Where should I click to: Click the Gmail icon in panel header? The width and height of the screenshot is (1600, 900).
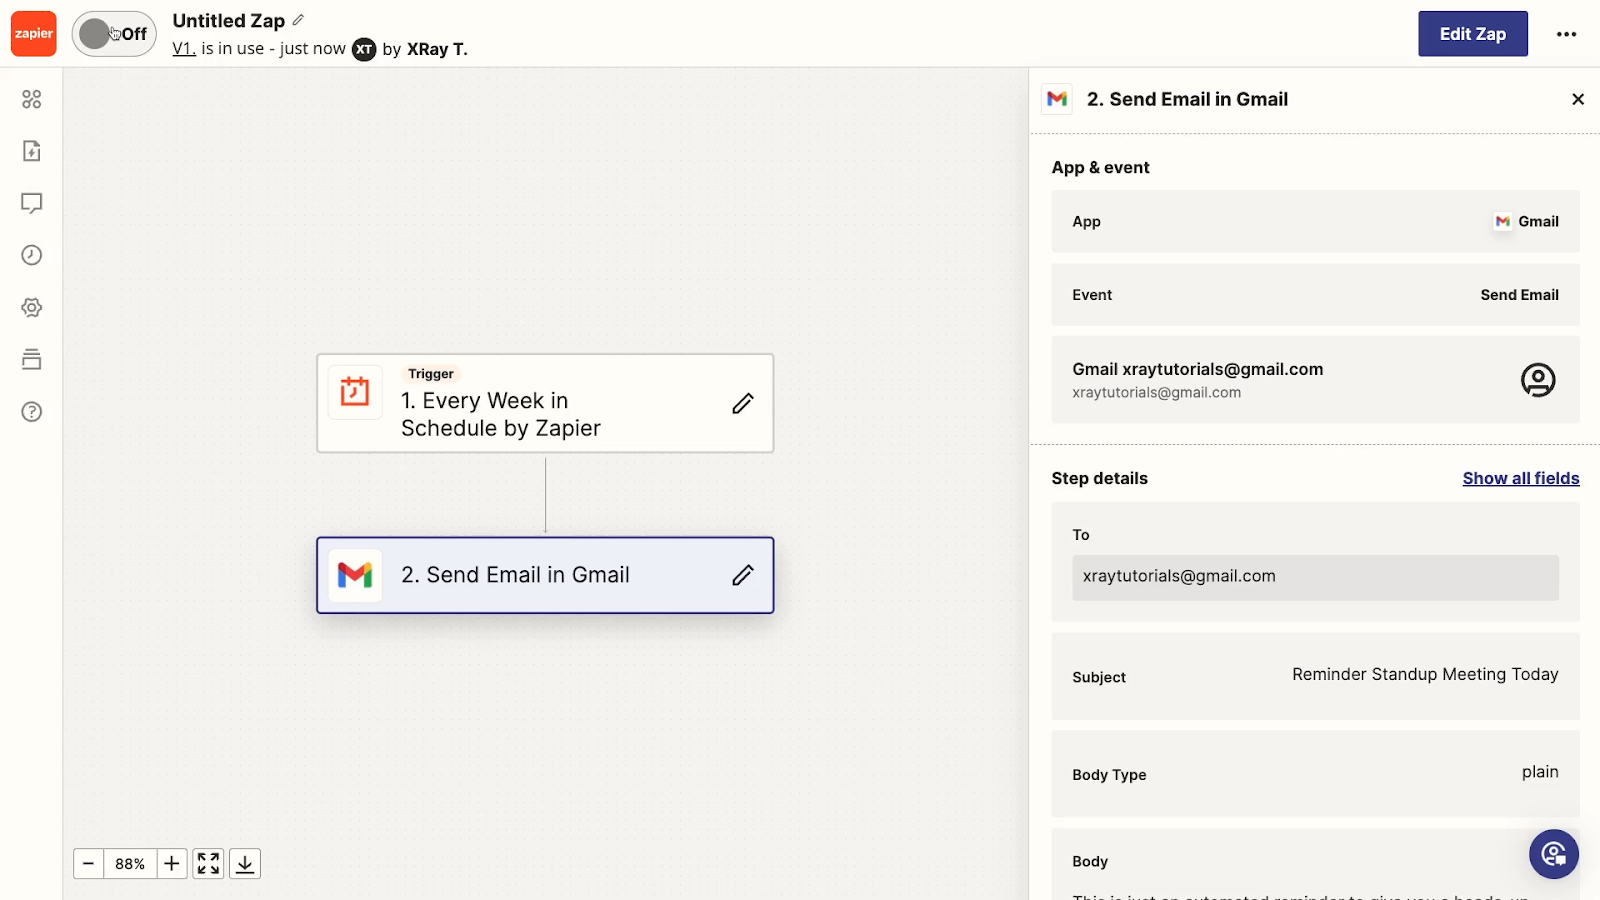pyautogui.click(x=1057, y=99)
